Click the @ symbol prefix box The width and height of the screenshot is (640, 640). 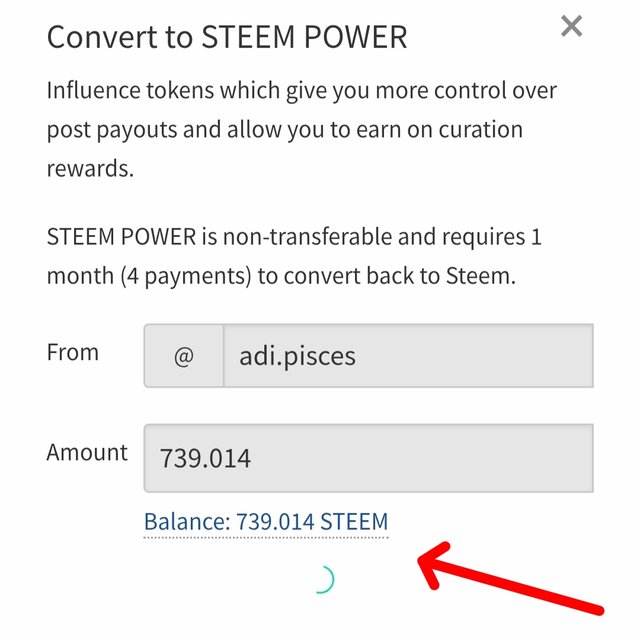pos(183,356)
